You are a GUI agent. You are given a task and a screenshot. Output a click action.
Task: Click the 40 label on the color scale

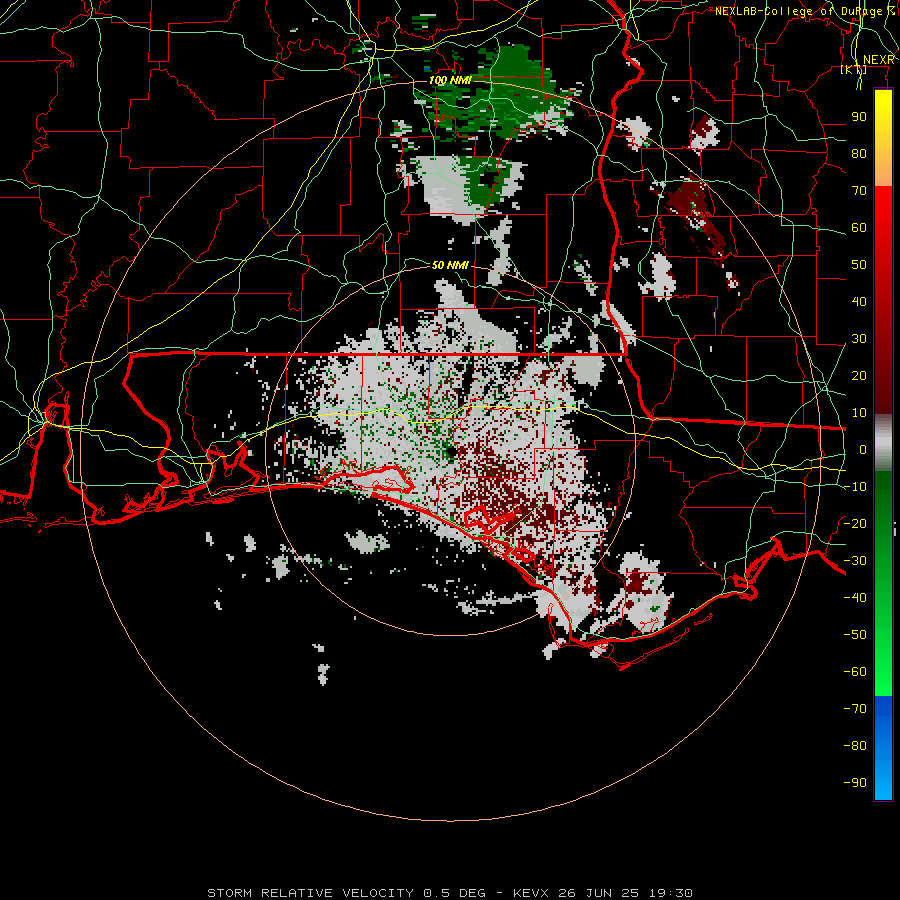859,301
